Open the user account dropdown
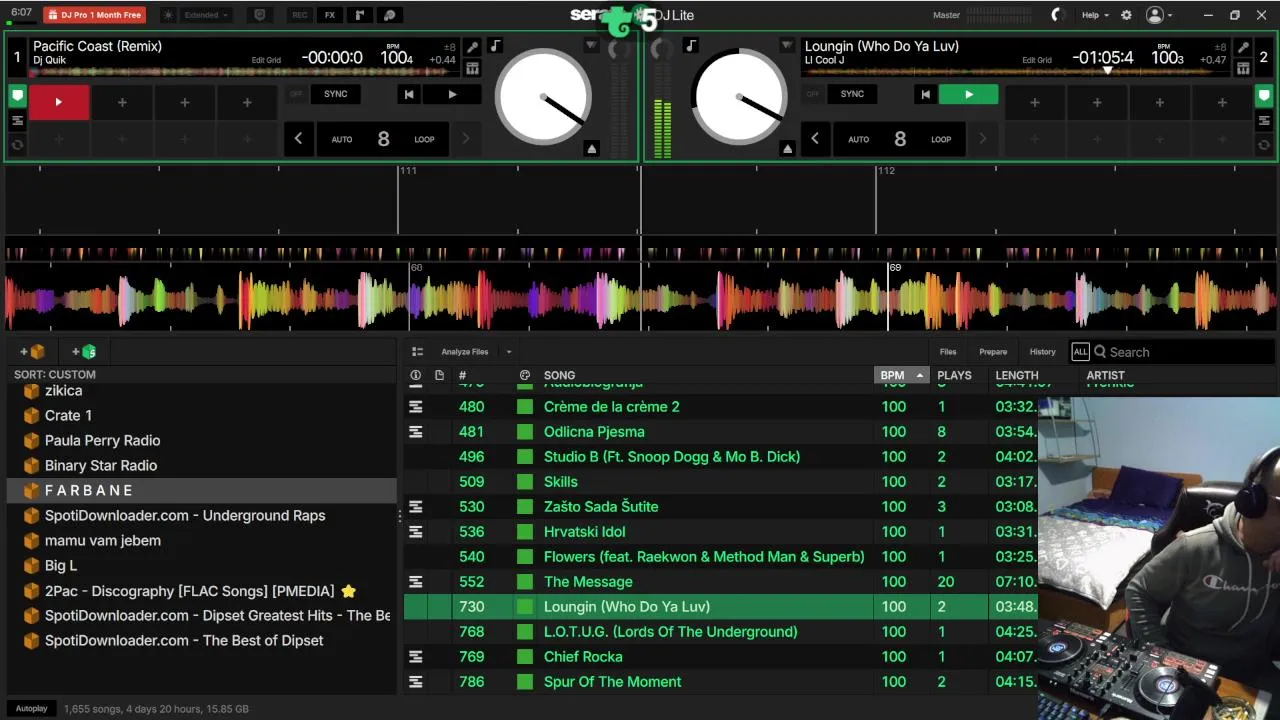 (x=1159, y=15)
